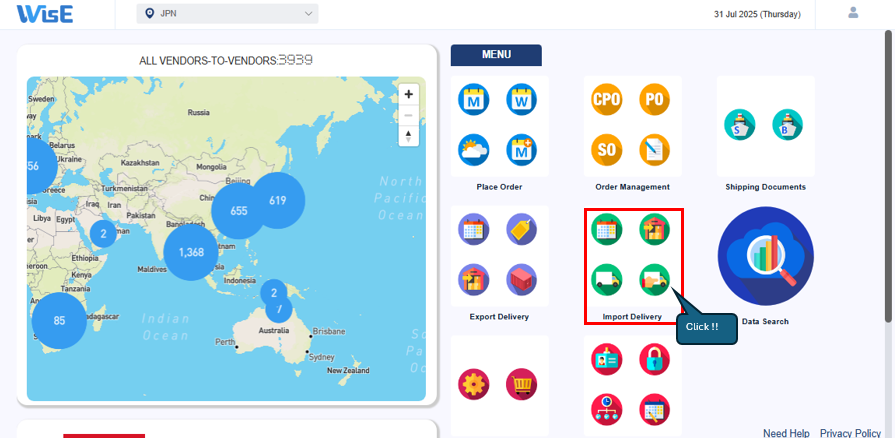Click the page's vertical scrollbar
896x438 pixels.
point(889,180)
